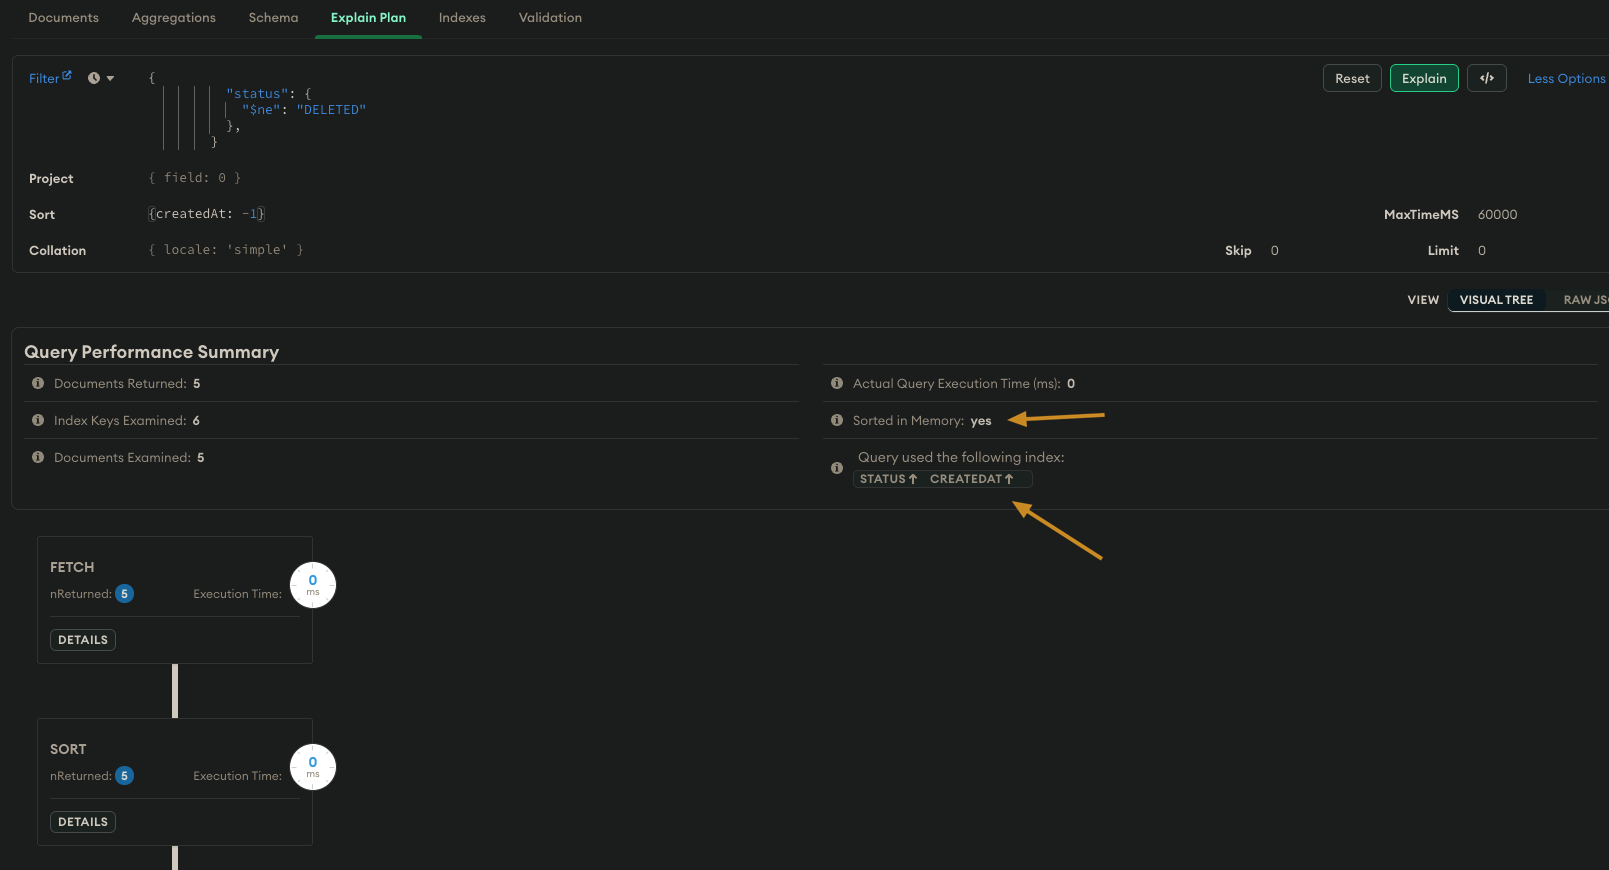The image size is (1609, 870).
Task: Switch to the Indexes tab
Action: click(462, 18)
